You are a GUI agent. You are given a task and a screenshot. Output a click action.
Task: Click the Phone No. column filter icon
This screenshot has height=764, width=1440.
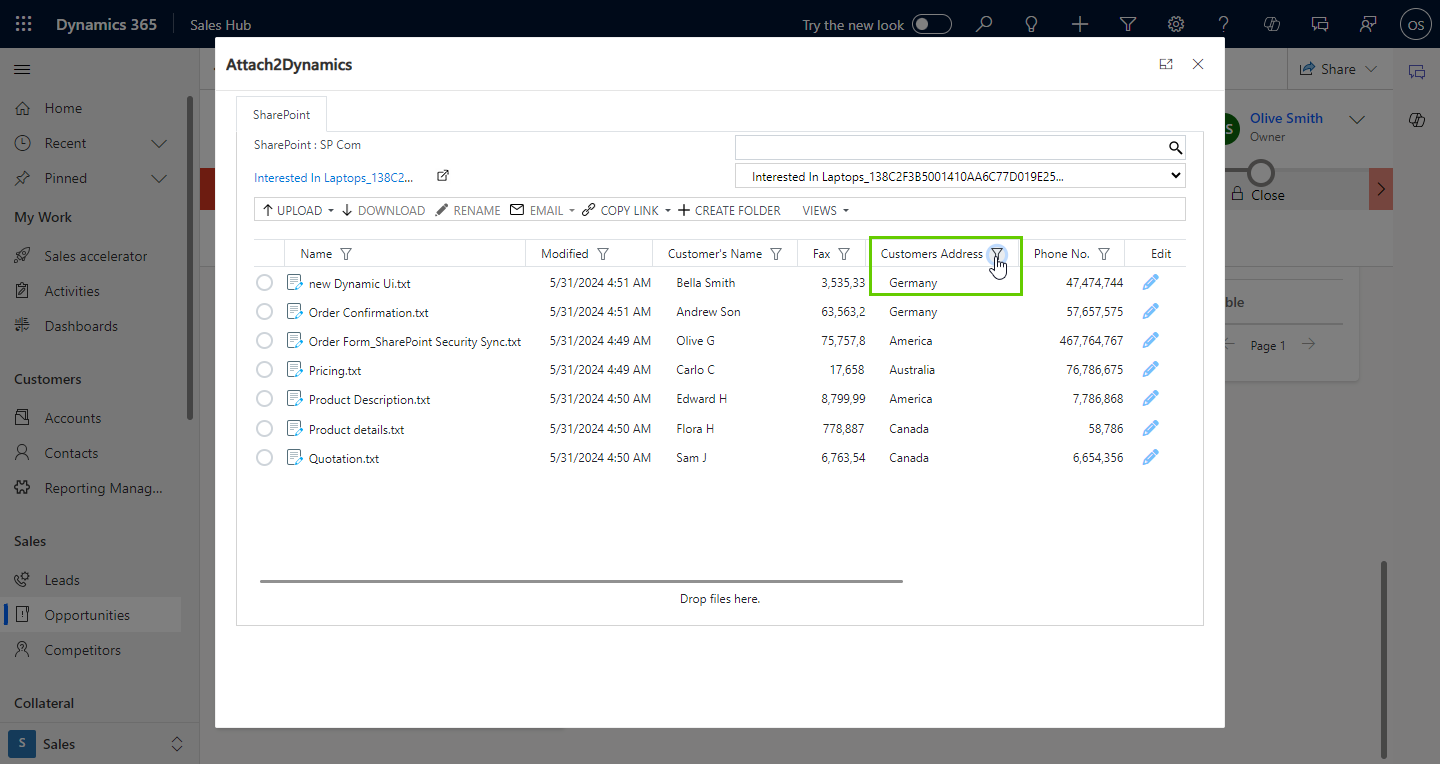click(x=1104, y=254)
